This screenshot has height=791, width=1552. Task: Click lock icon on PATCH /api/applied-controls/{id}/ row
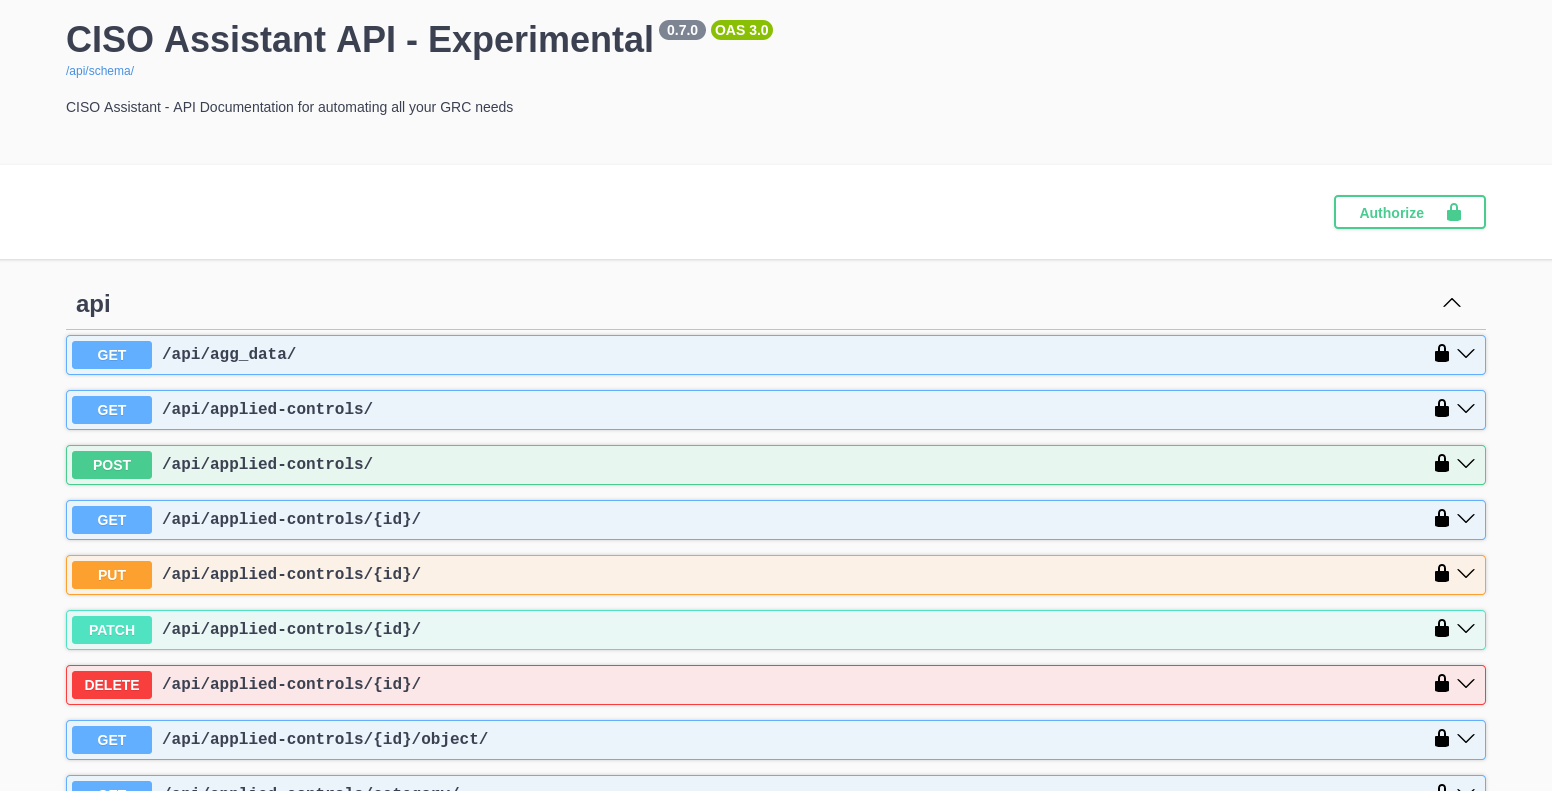click(x=1441, y=629)
